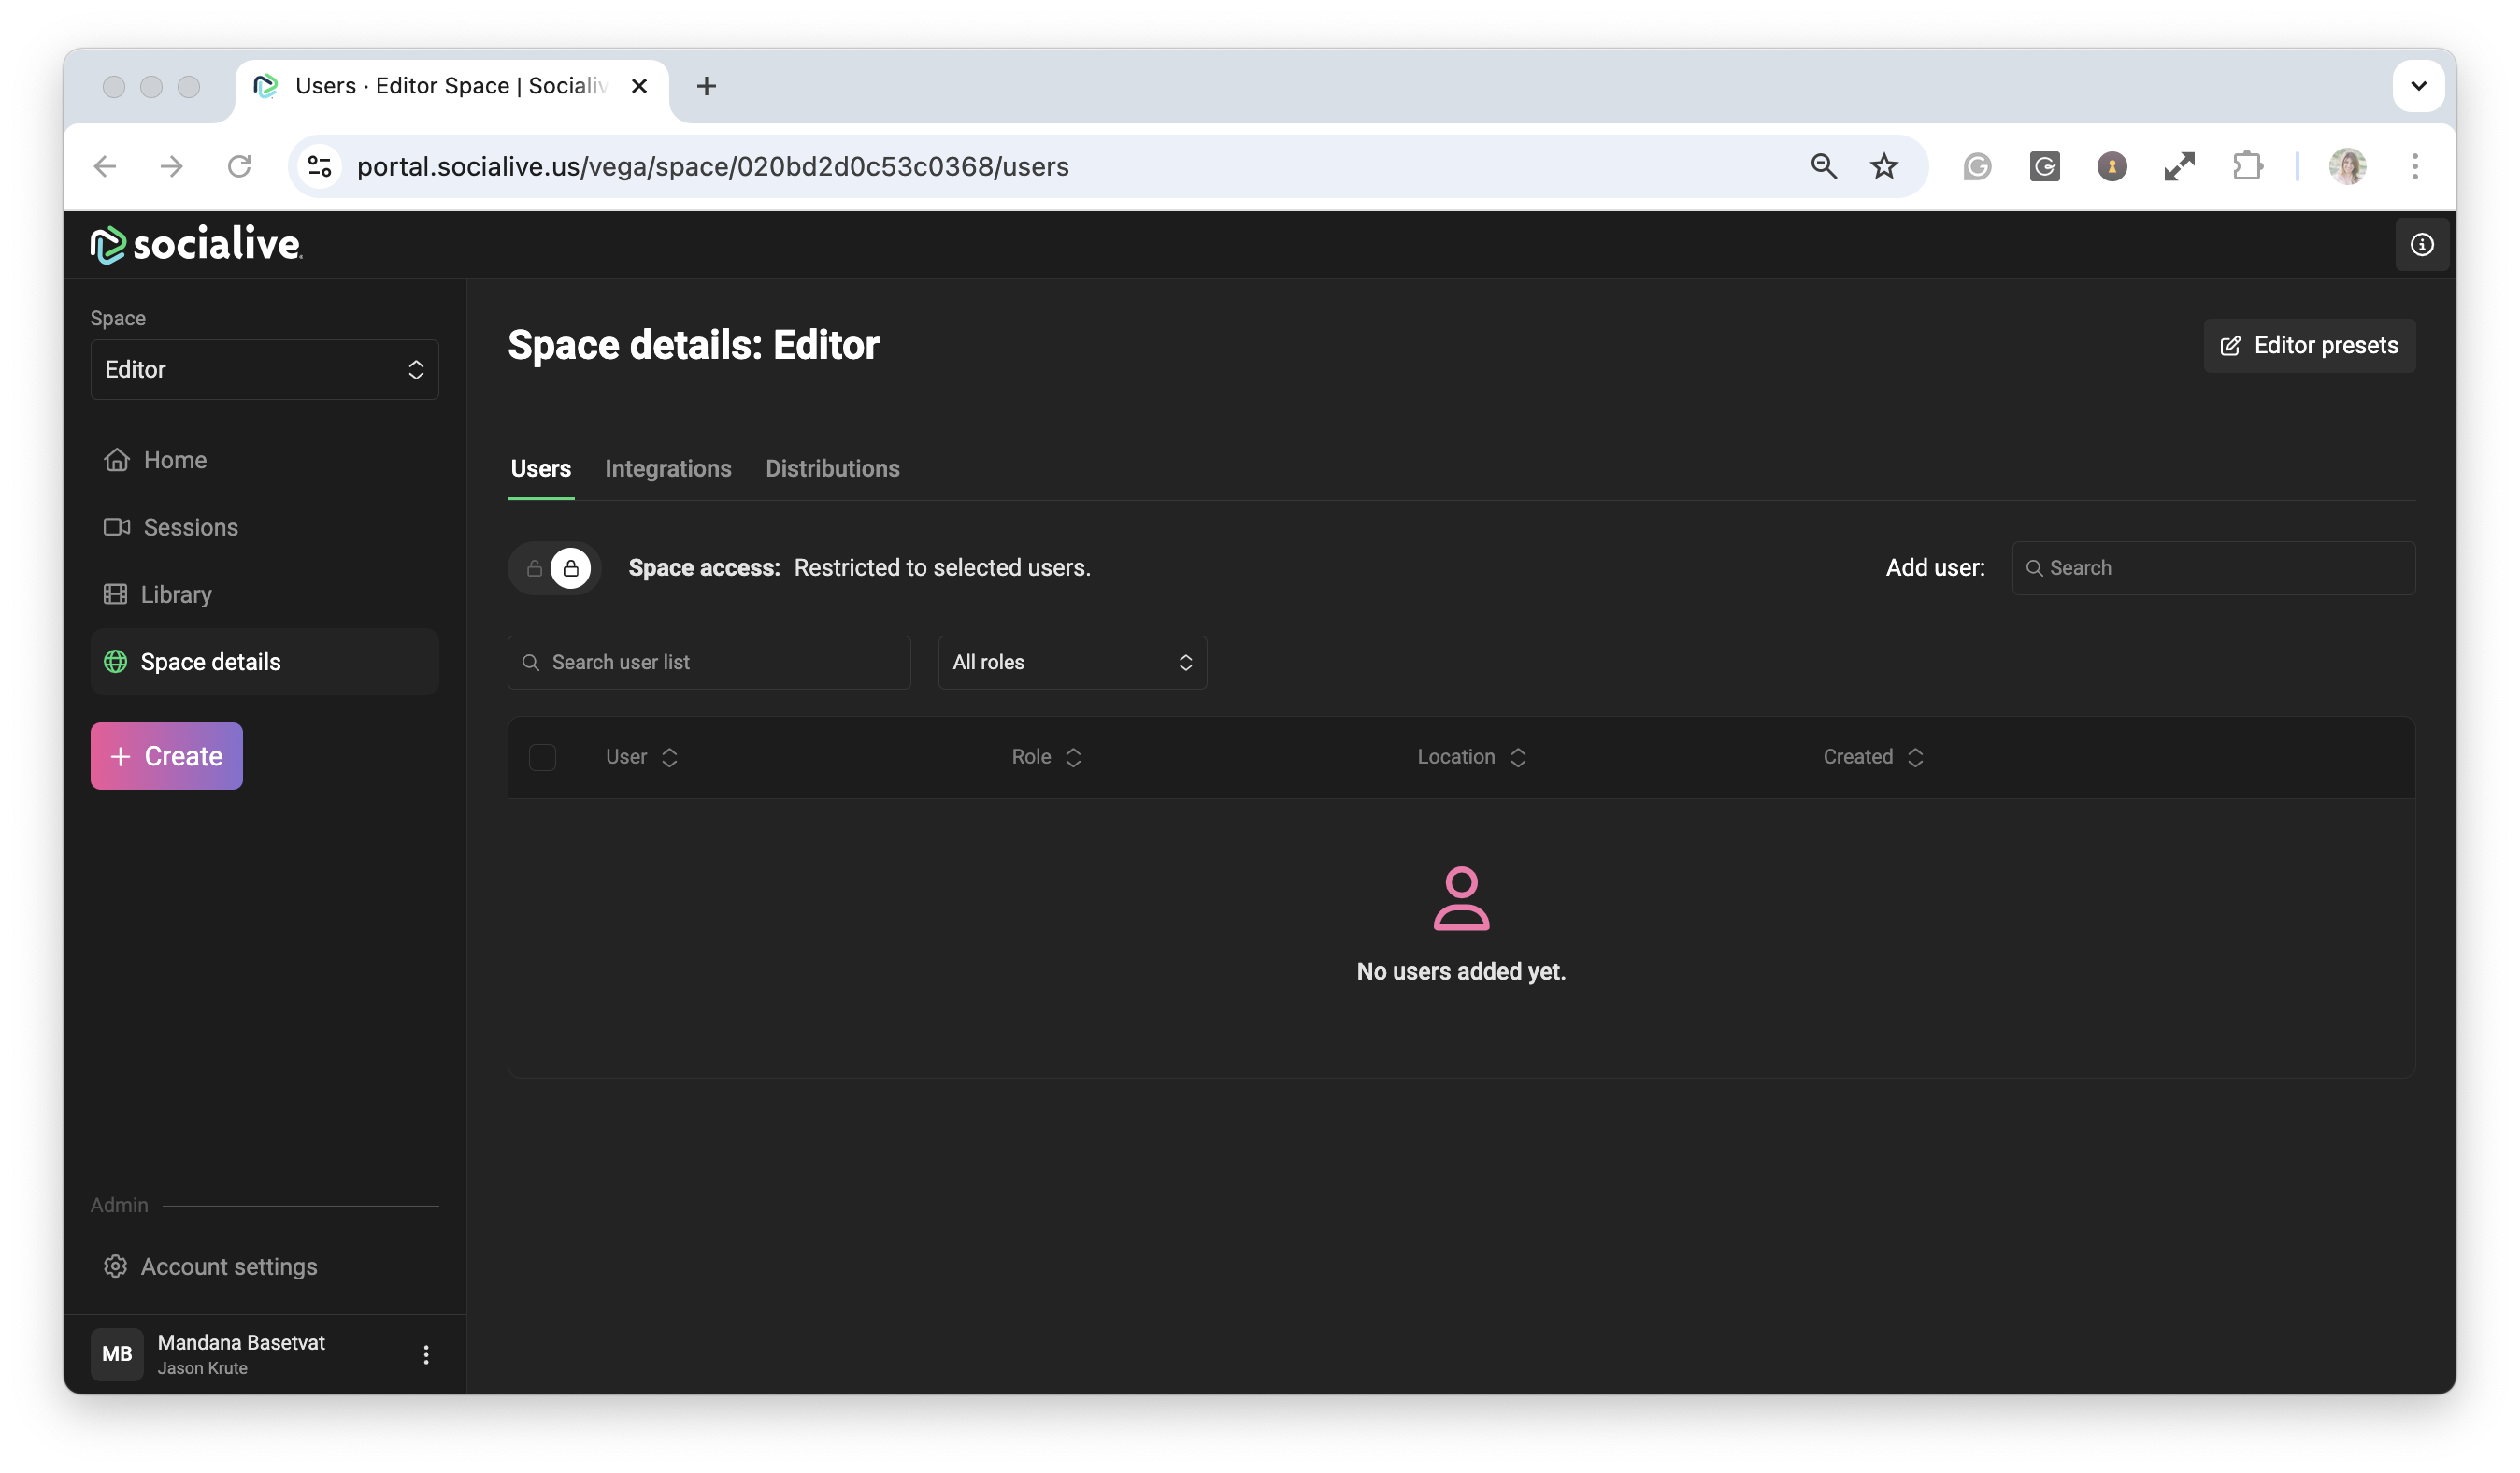Check the select-all users checkbox

542,757
